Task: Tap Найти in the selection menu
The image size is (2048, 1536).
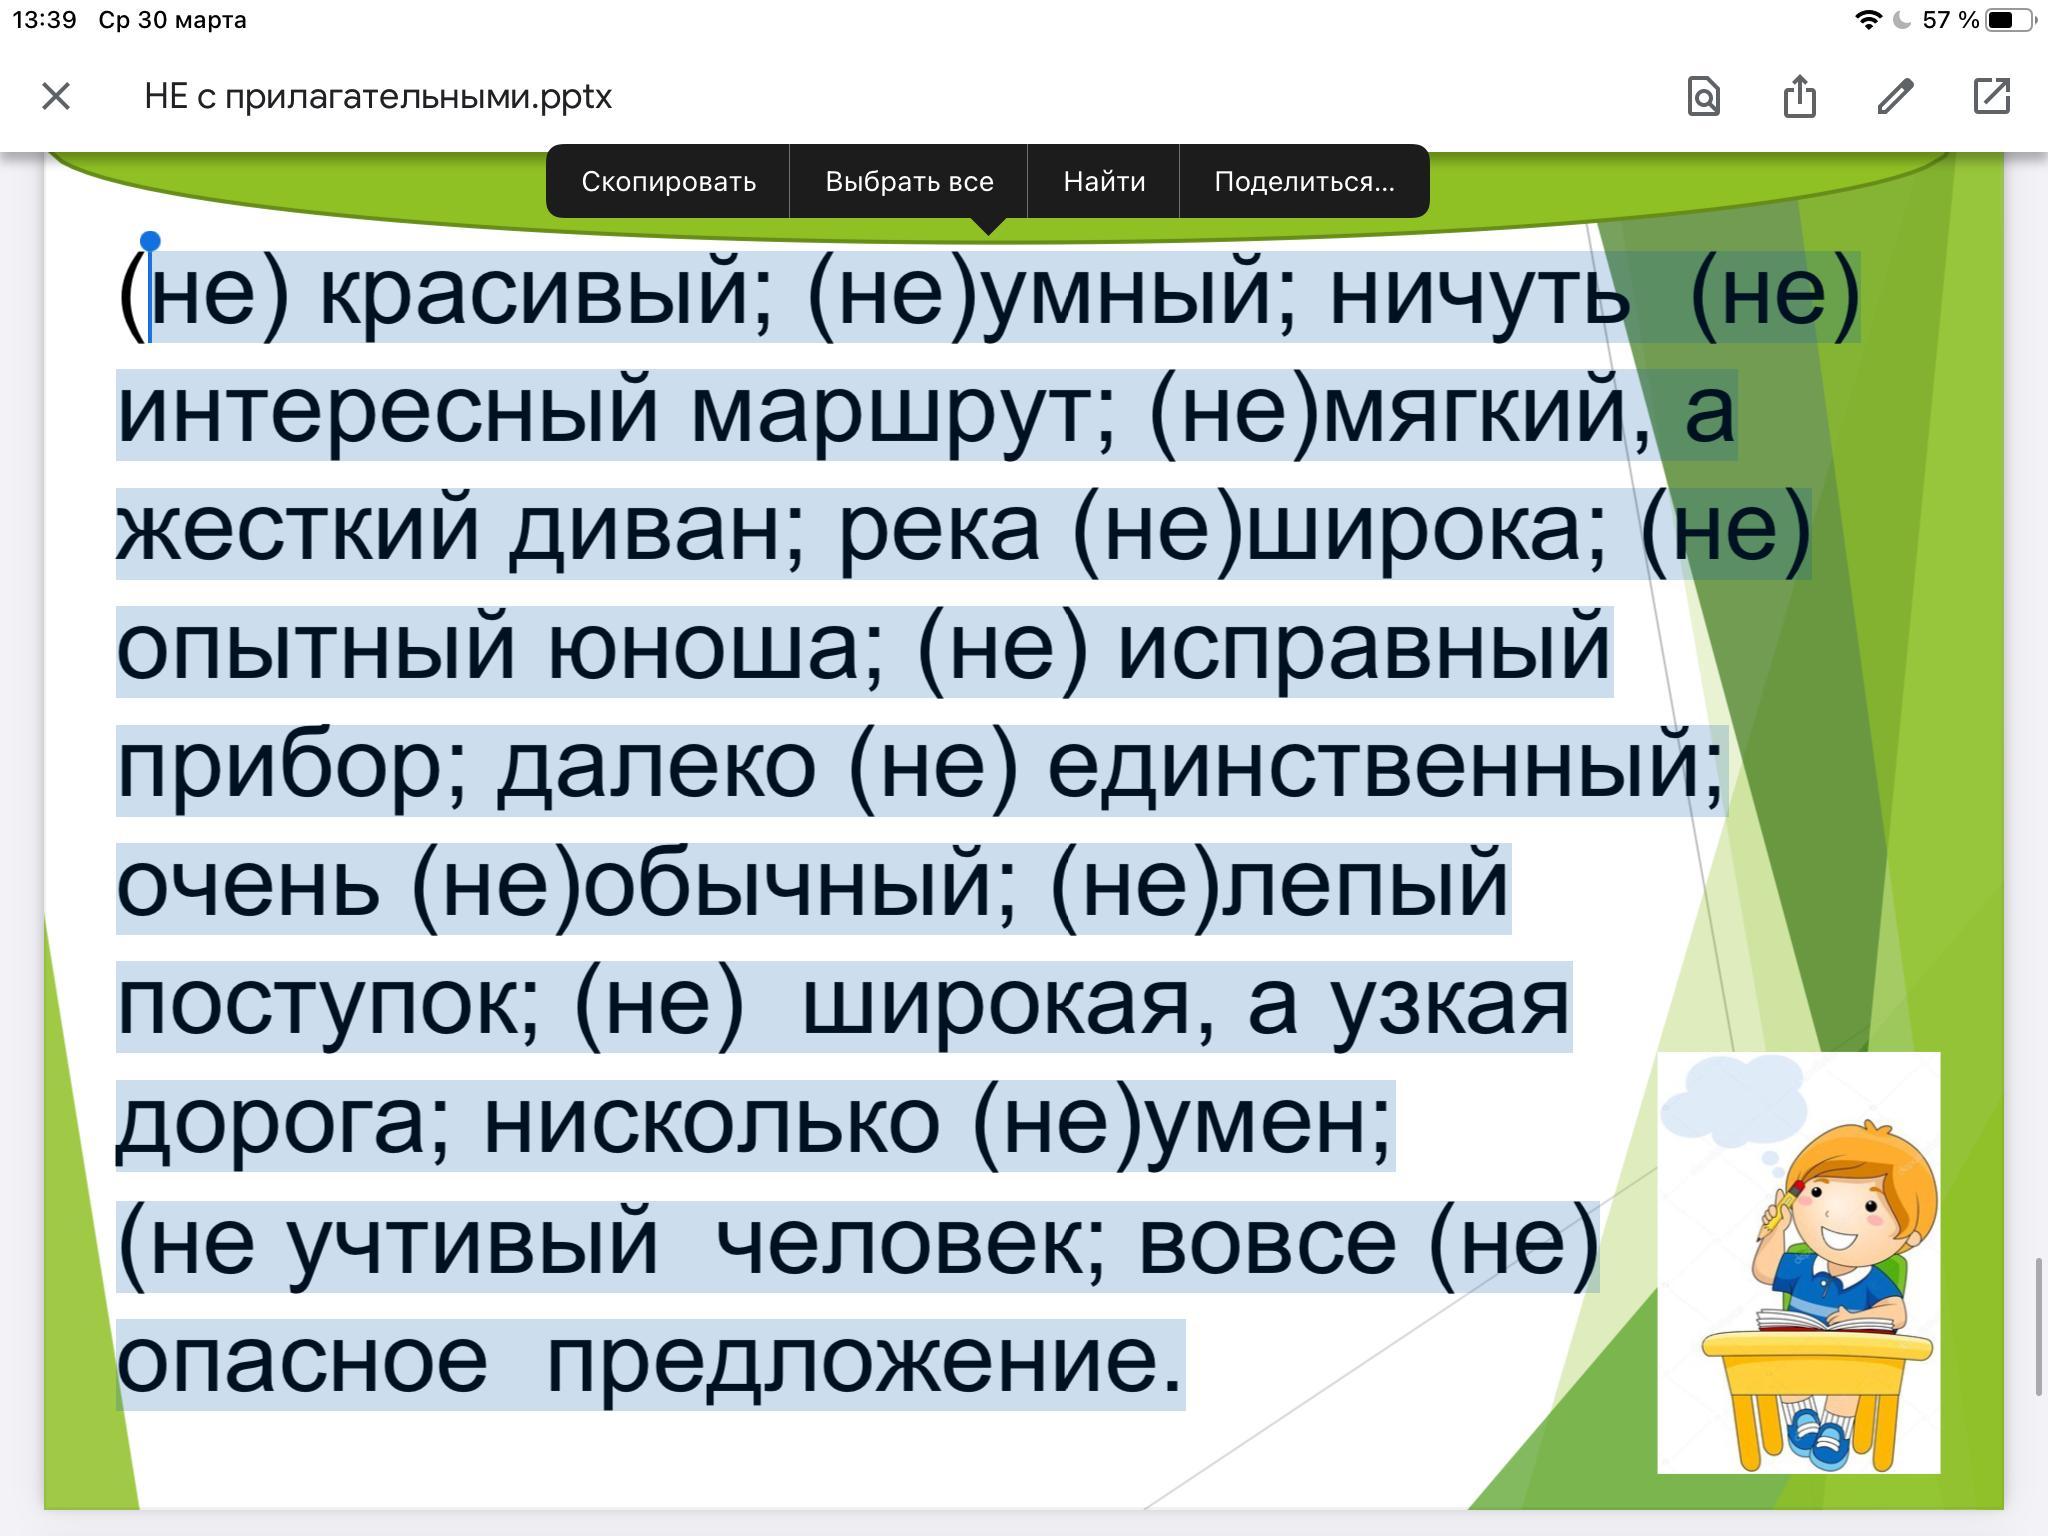Action: (1104, 182)
